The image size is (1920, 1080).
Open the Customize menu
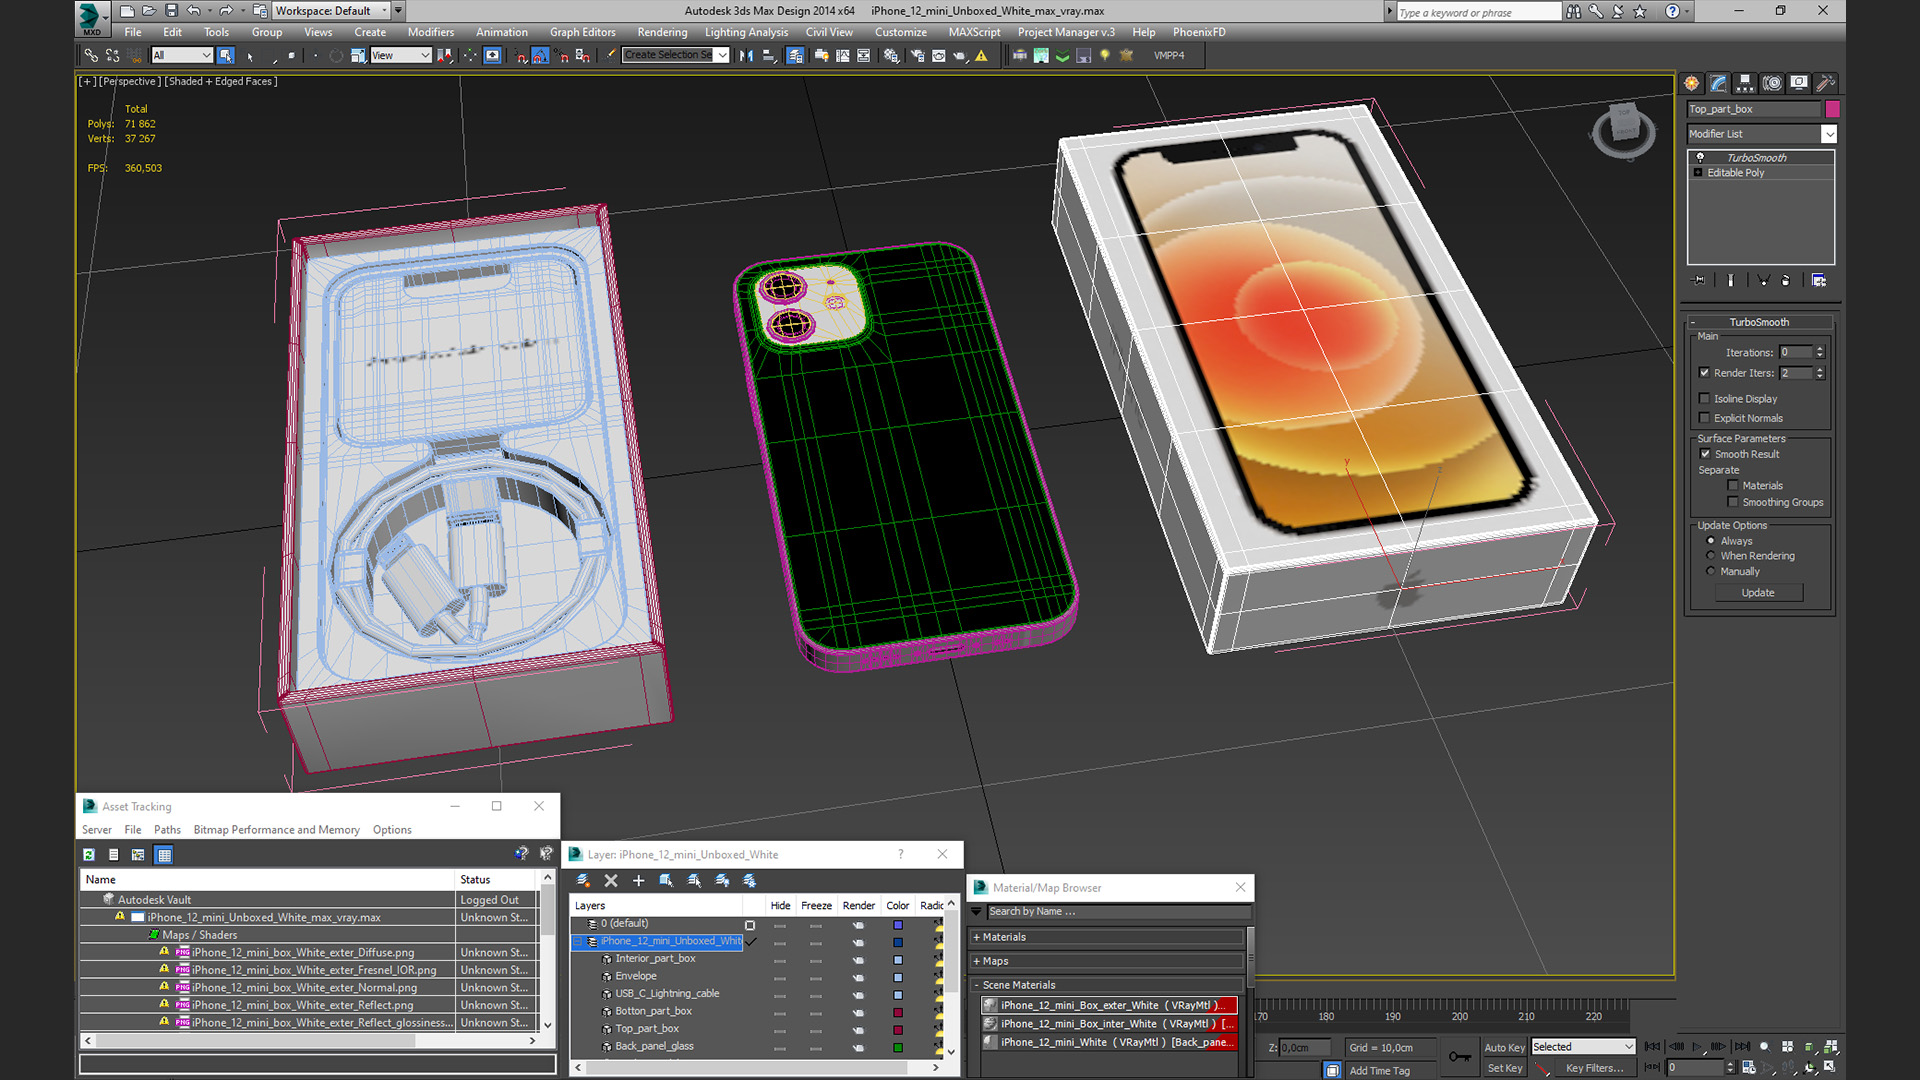click(900, 32)
